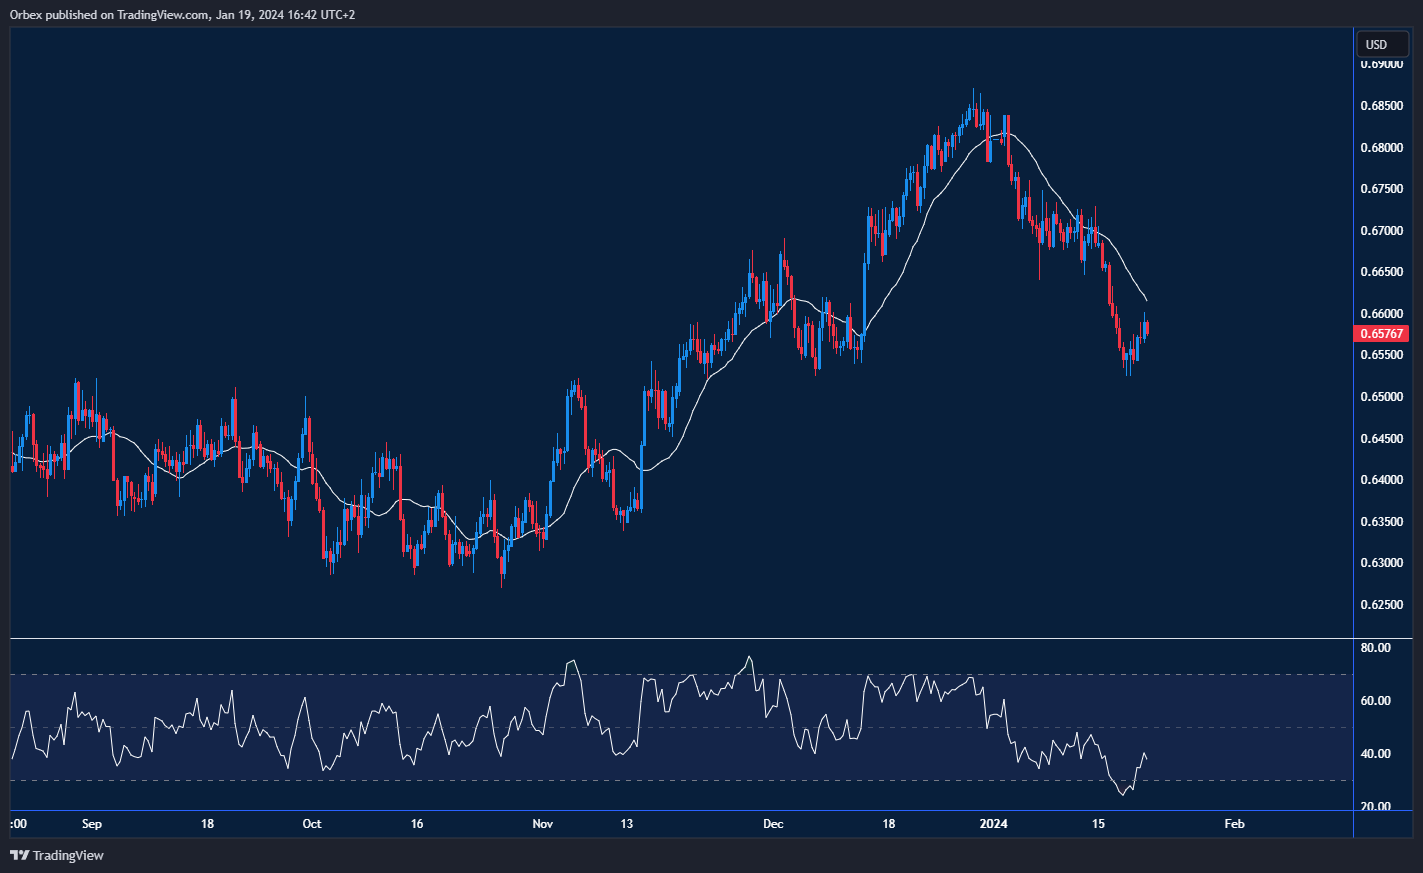Click the TradingView logo glyph
Image resolution: width=1423 pixels, height=873 pixels.
18,856
